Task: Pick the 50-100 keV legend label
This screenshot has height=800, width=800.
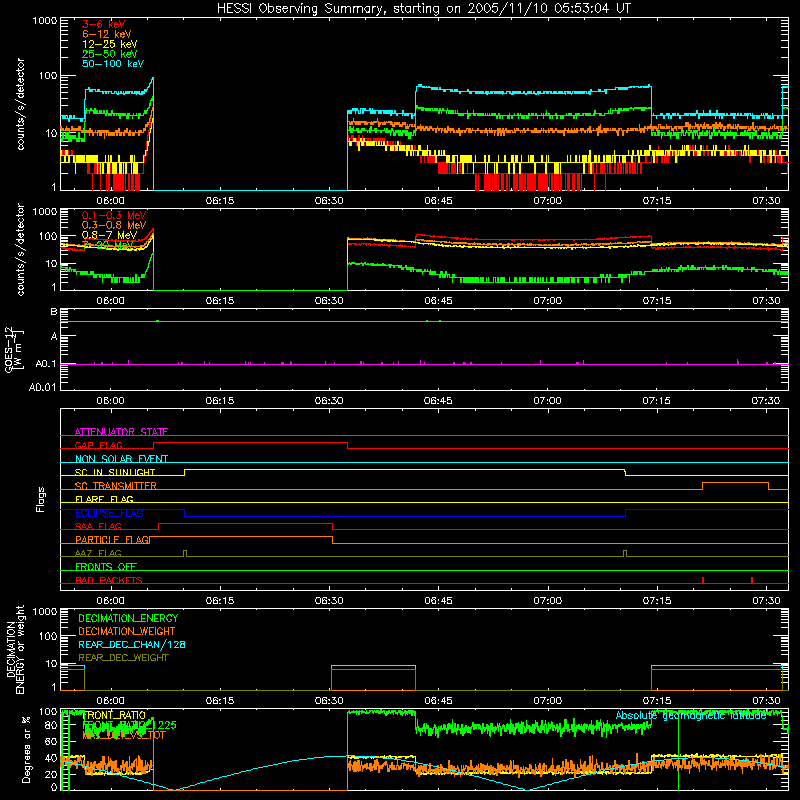Action: coord(113,64)
